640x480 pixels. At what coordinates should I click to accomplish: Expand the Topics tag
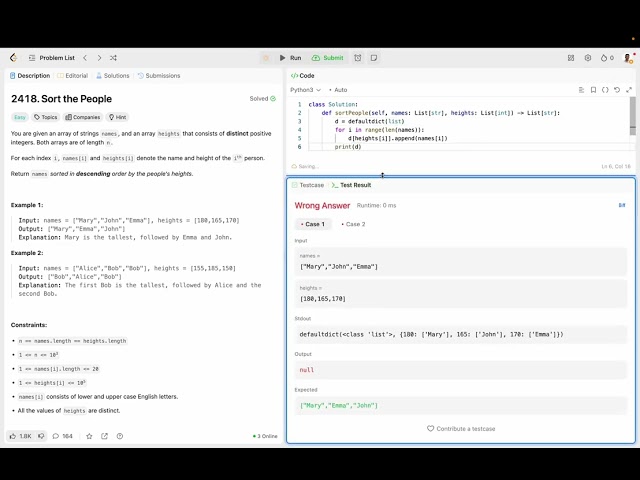46,117
